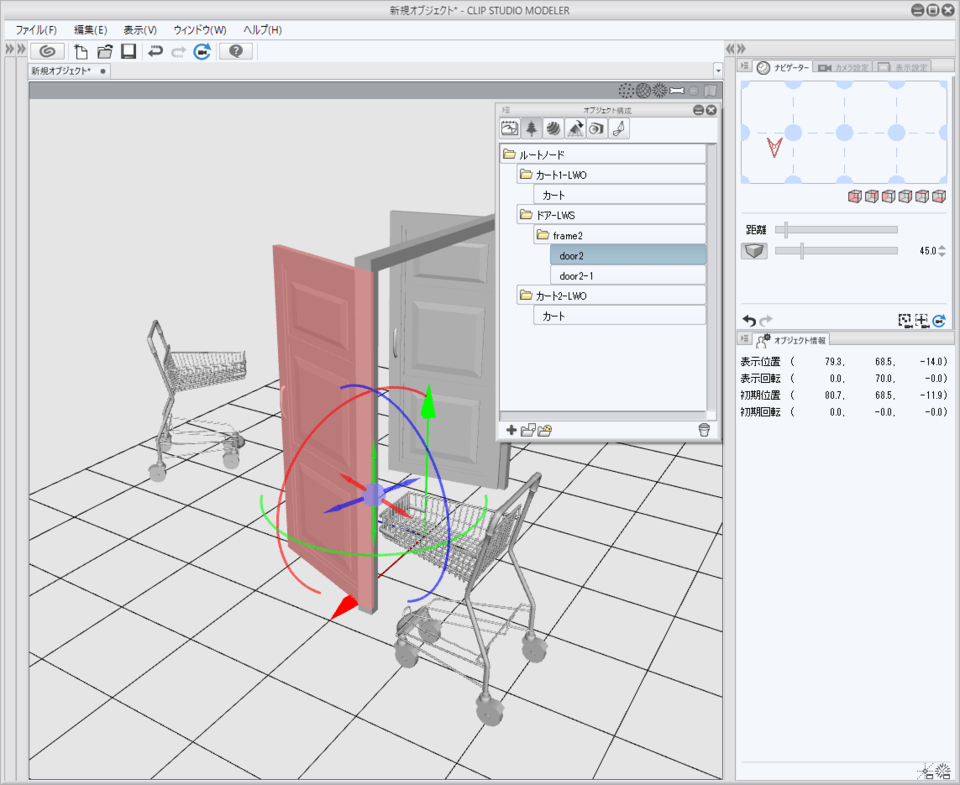Toggle bone display icon in viewport bar

coord(677,91)
